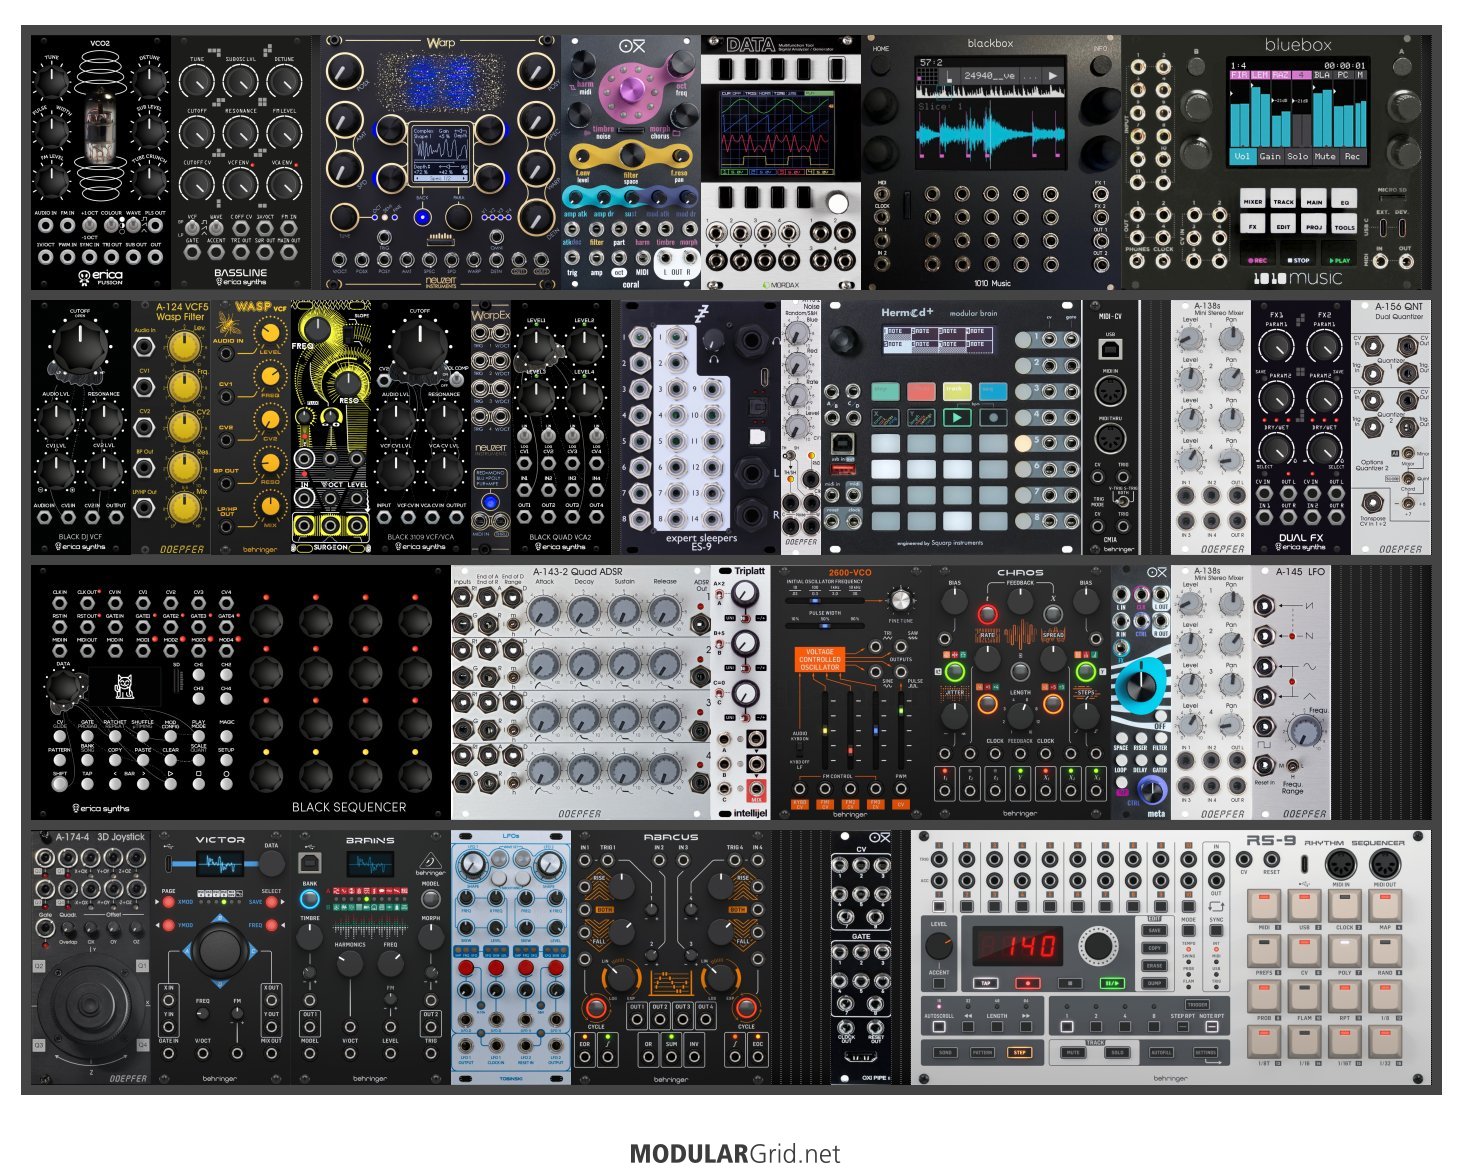Toggle the RS-9 ACCENT button
This screenshot has height=1175, width=1472.
tap(939, 984)
